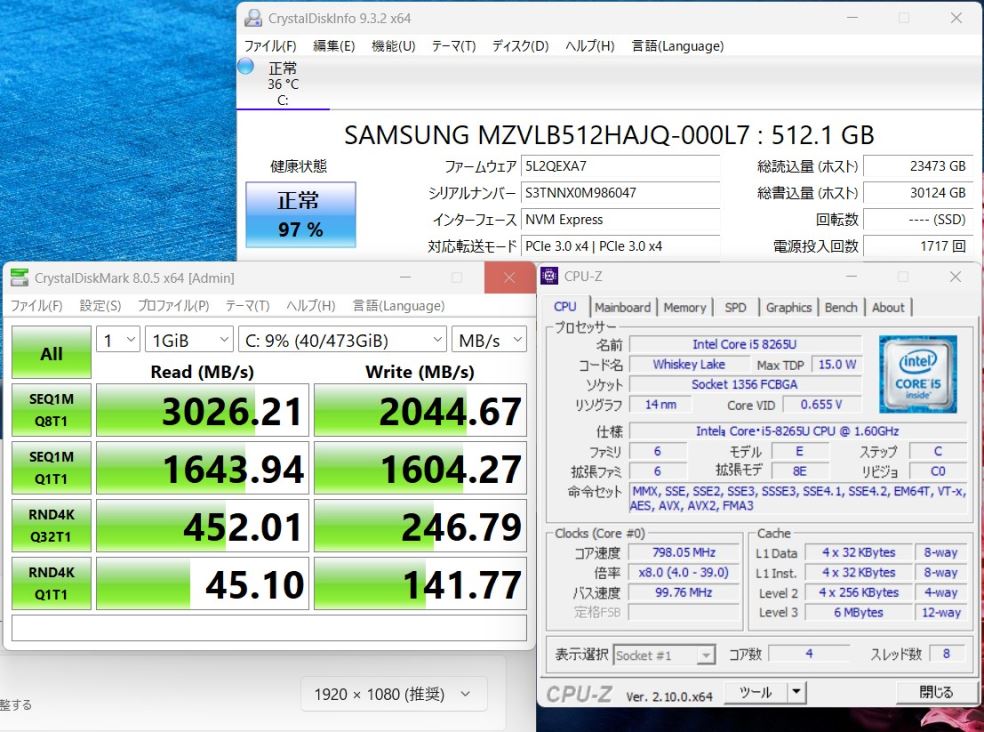Viewport: 984px width, 732px height.
Task: Open ファイル(F) menu in CrystalDiskMark
Action: pyautogui.click(x=36, y=306)
